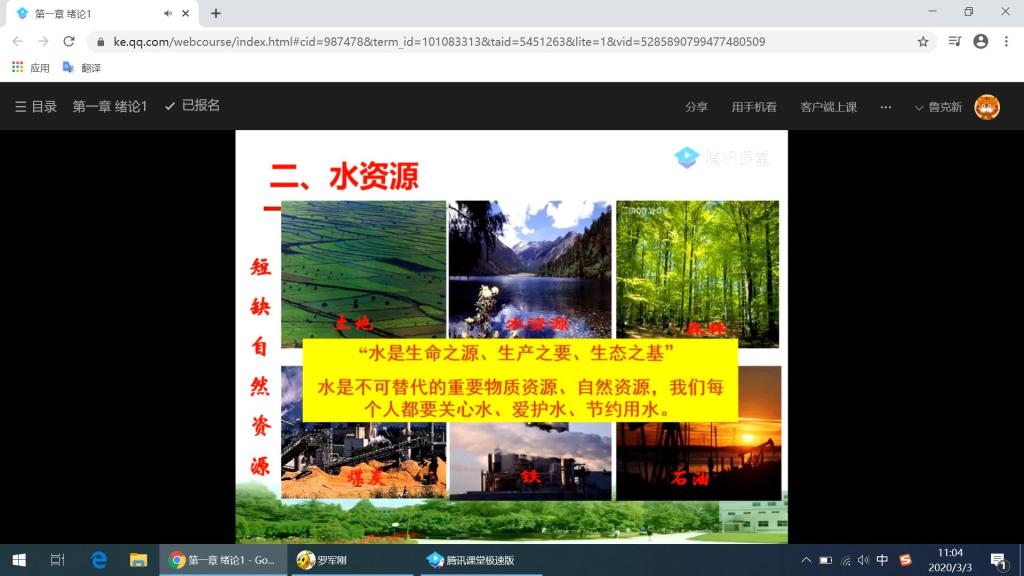Open the three-dots more options menu
Image resolution: width=1024 pixels, height=576 pixels.
tap(885, 107)
